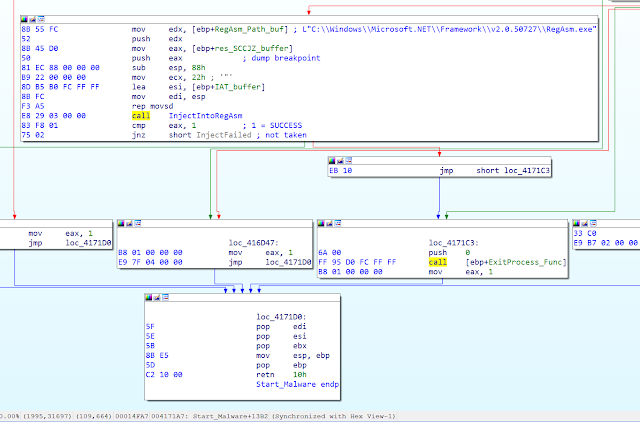This screenshot has width=640, height=422.
Task: Click 'mov ecx, 22h' instruction
Action: 169,78
